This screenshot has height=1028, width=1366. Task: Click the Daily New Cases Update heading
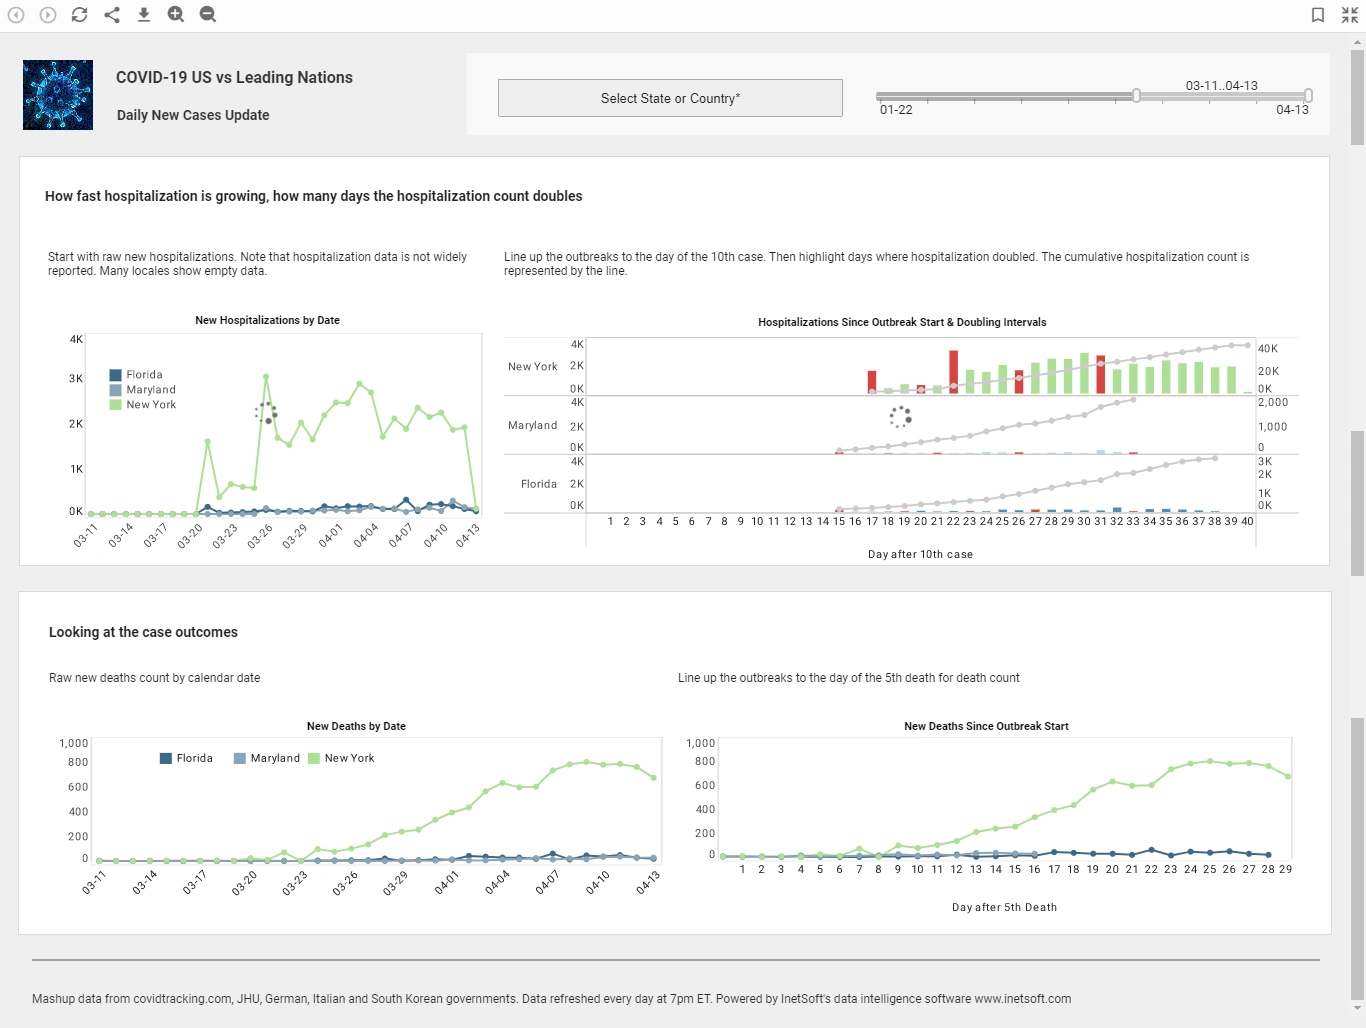[192, 115]
